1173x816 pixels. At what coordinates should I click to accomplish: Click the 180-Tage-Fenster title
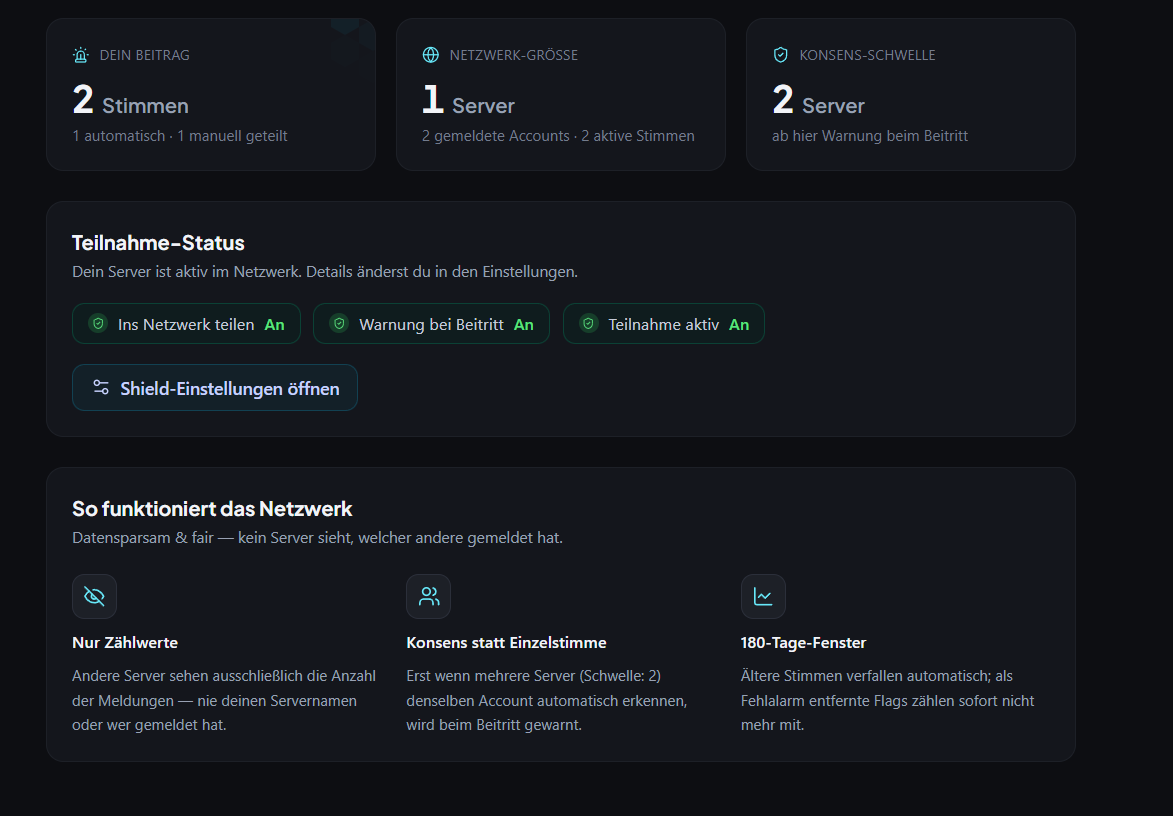pos(803,642)
